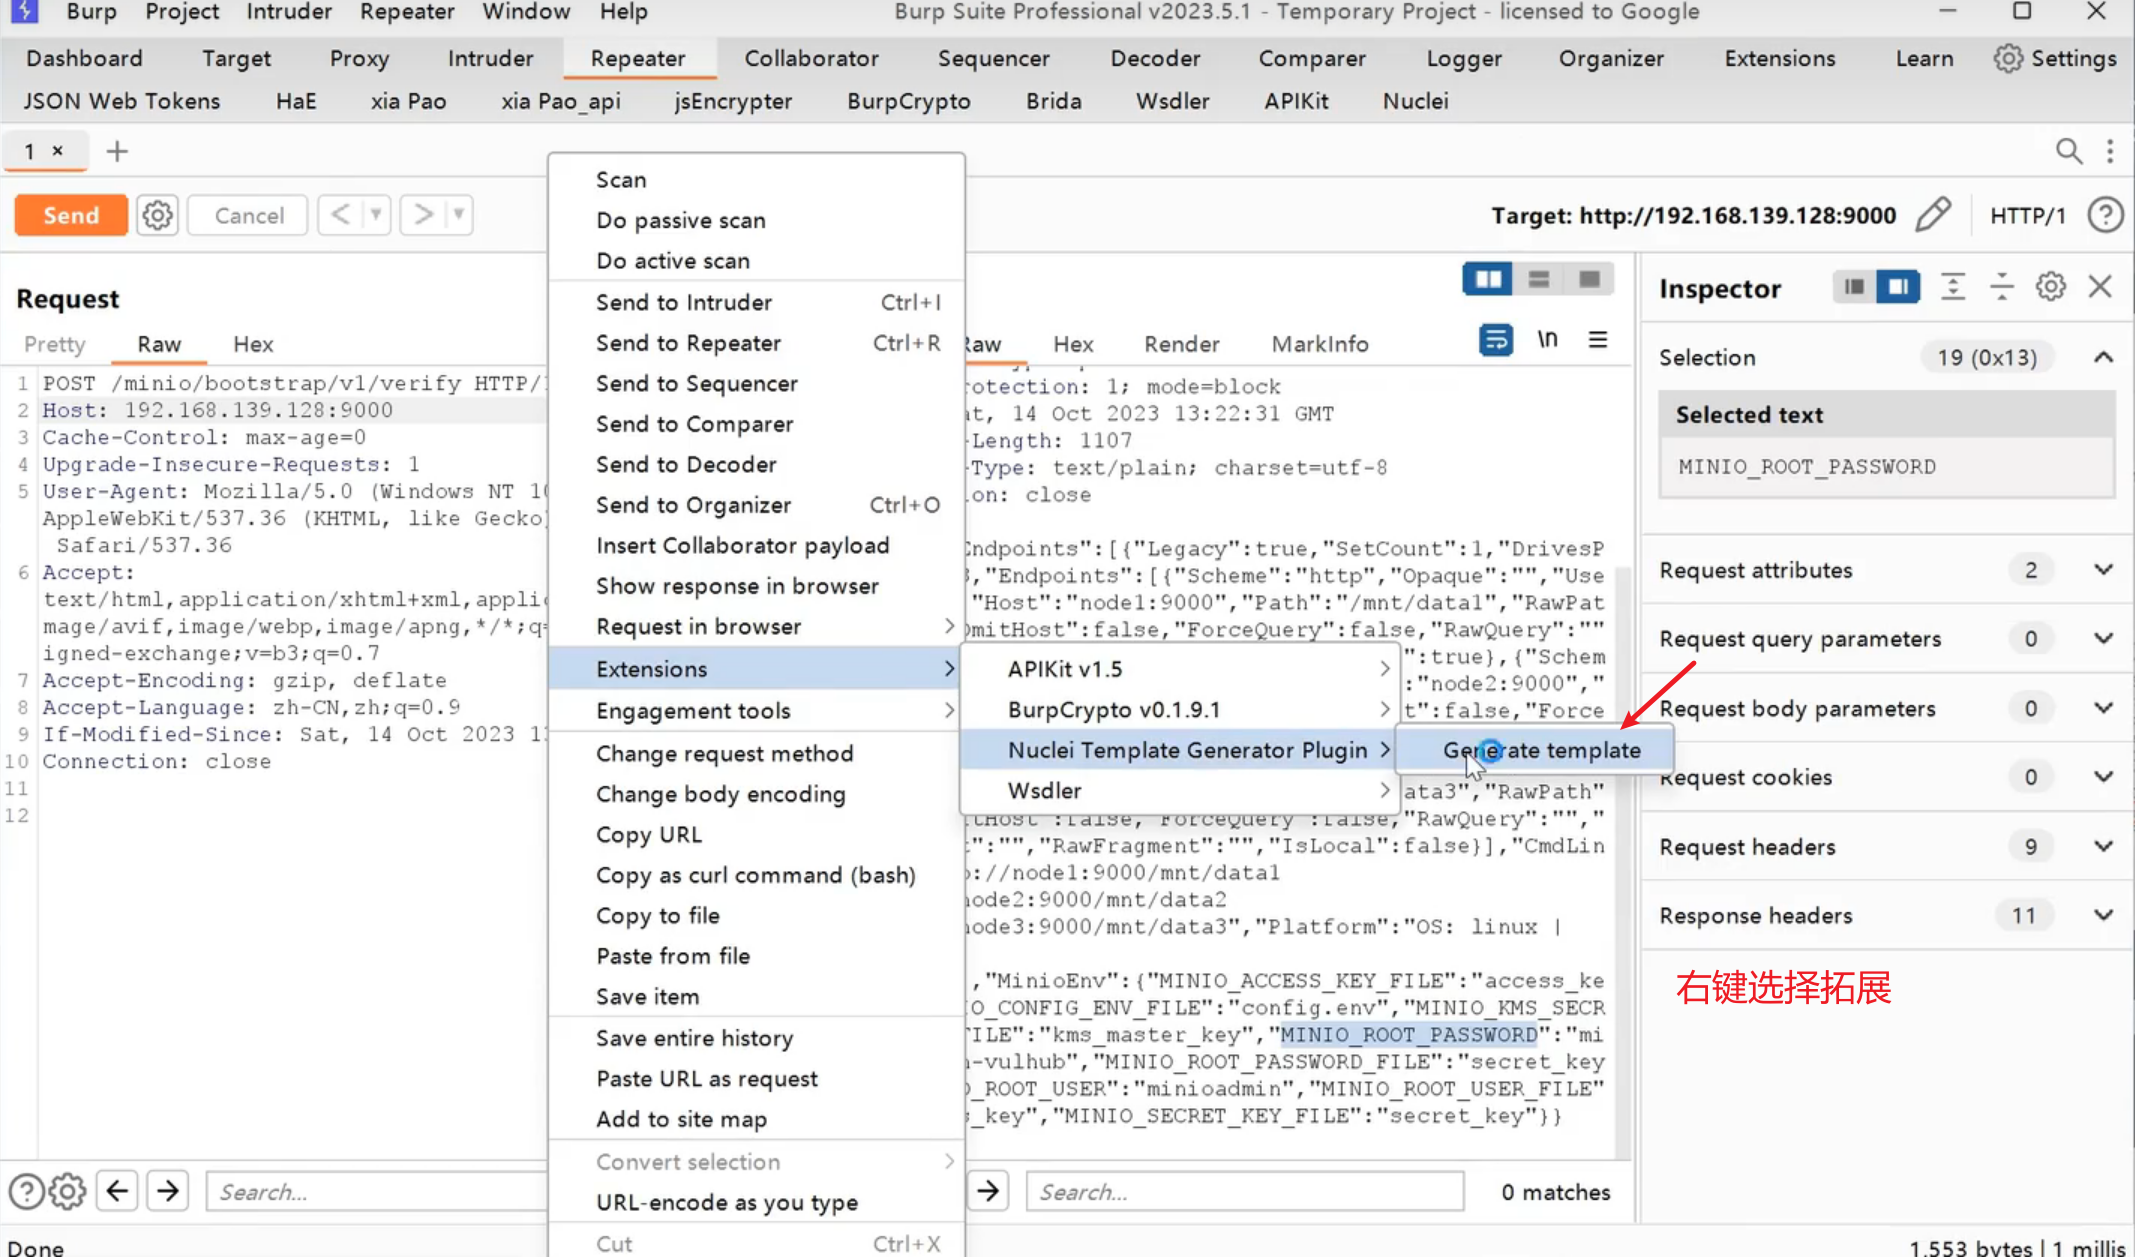2135x1257 pixels.
Task: Expand the Request headers section
Action: click(2103, 847)
